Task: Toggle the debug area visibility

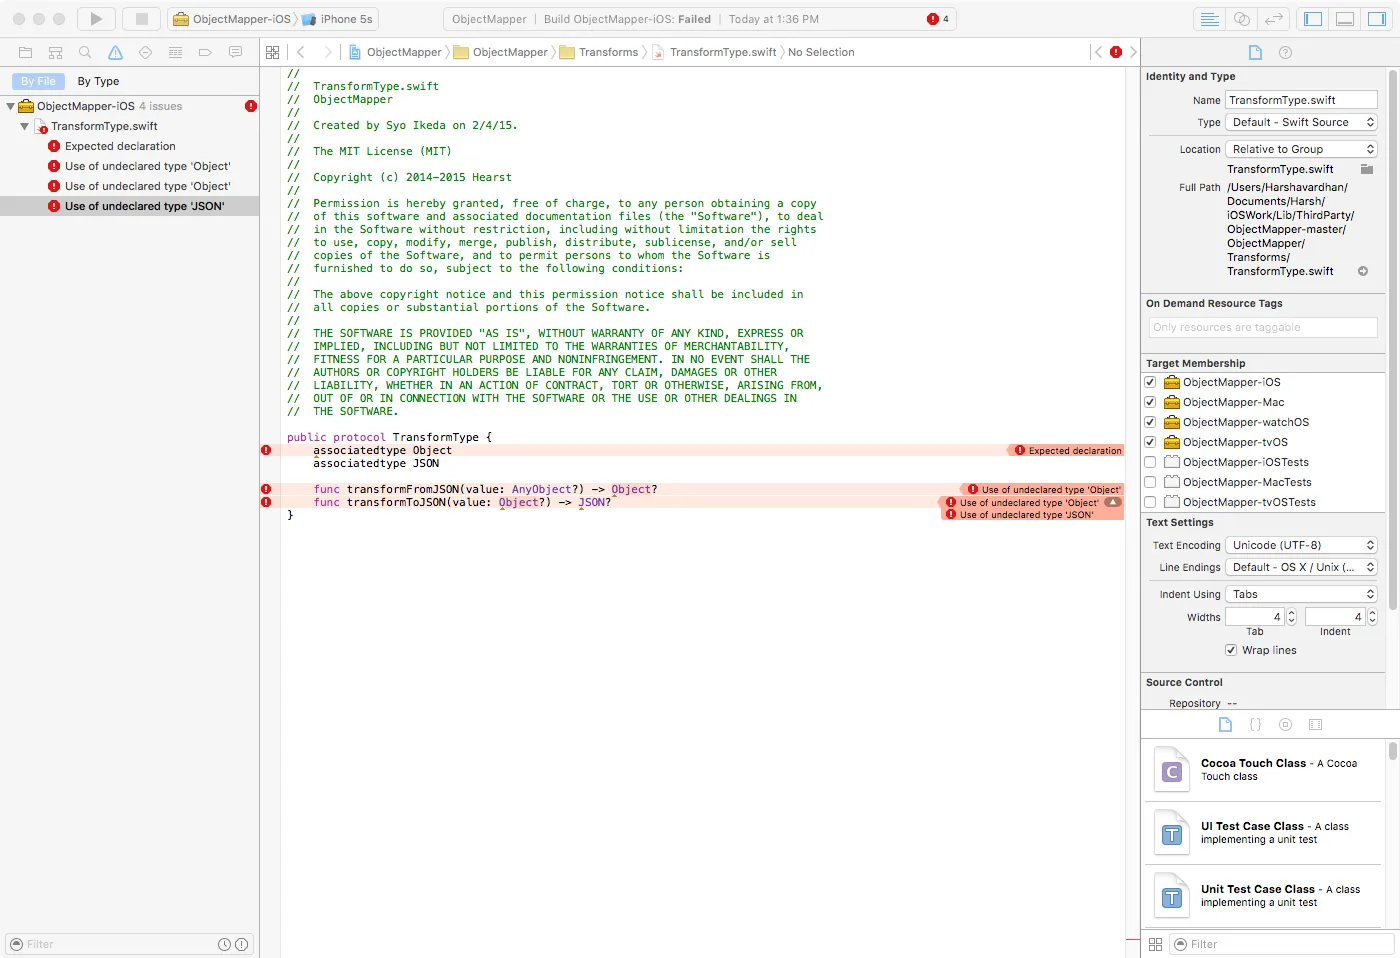Action: (x=1345, y=19)
